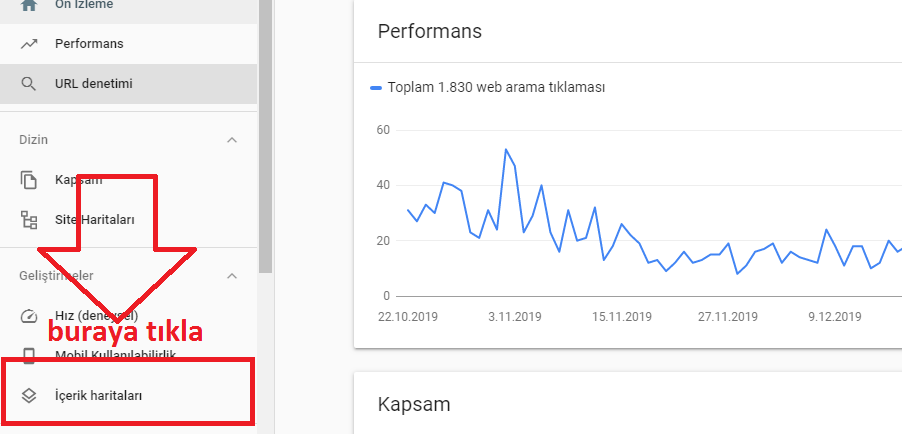Click the speedometer icon for Hız (deneysel)
The width and height of the screenshot is (902, 434).
pos(29,316)
